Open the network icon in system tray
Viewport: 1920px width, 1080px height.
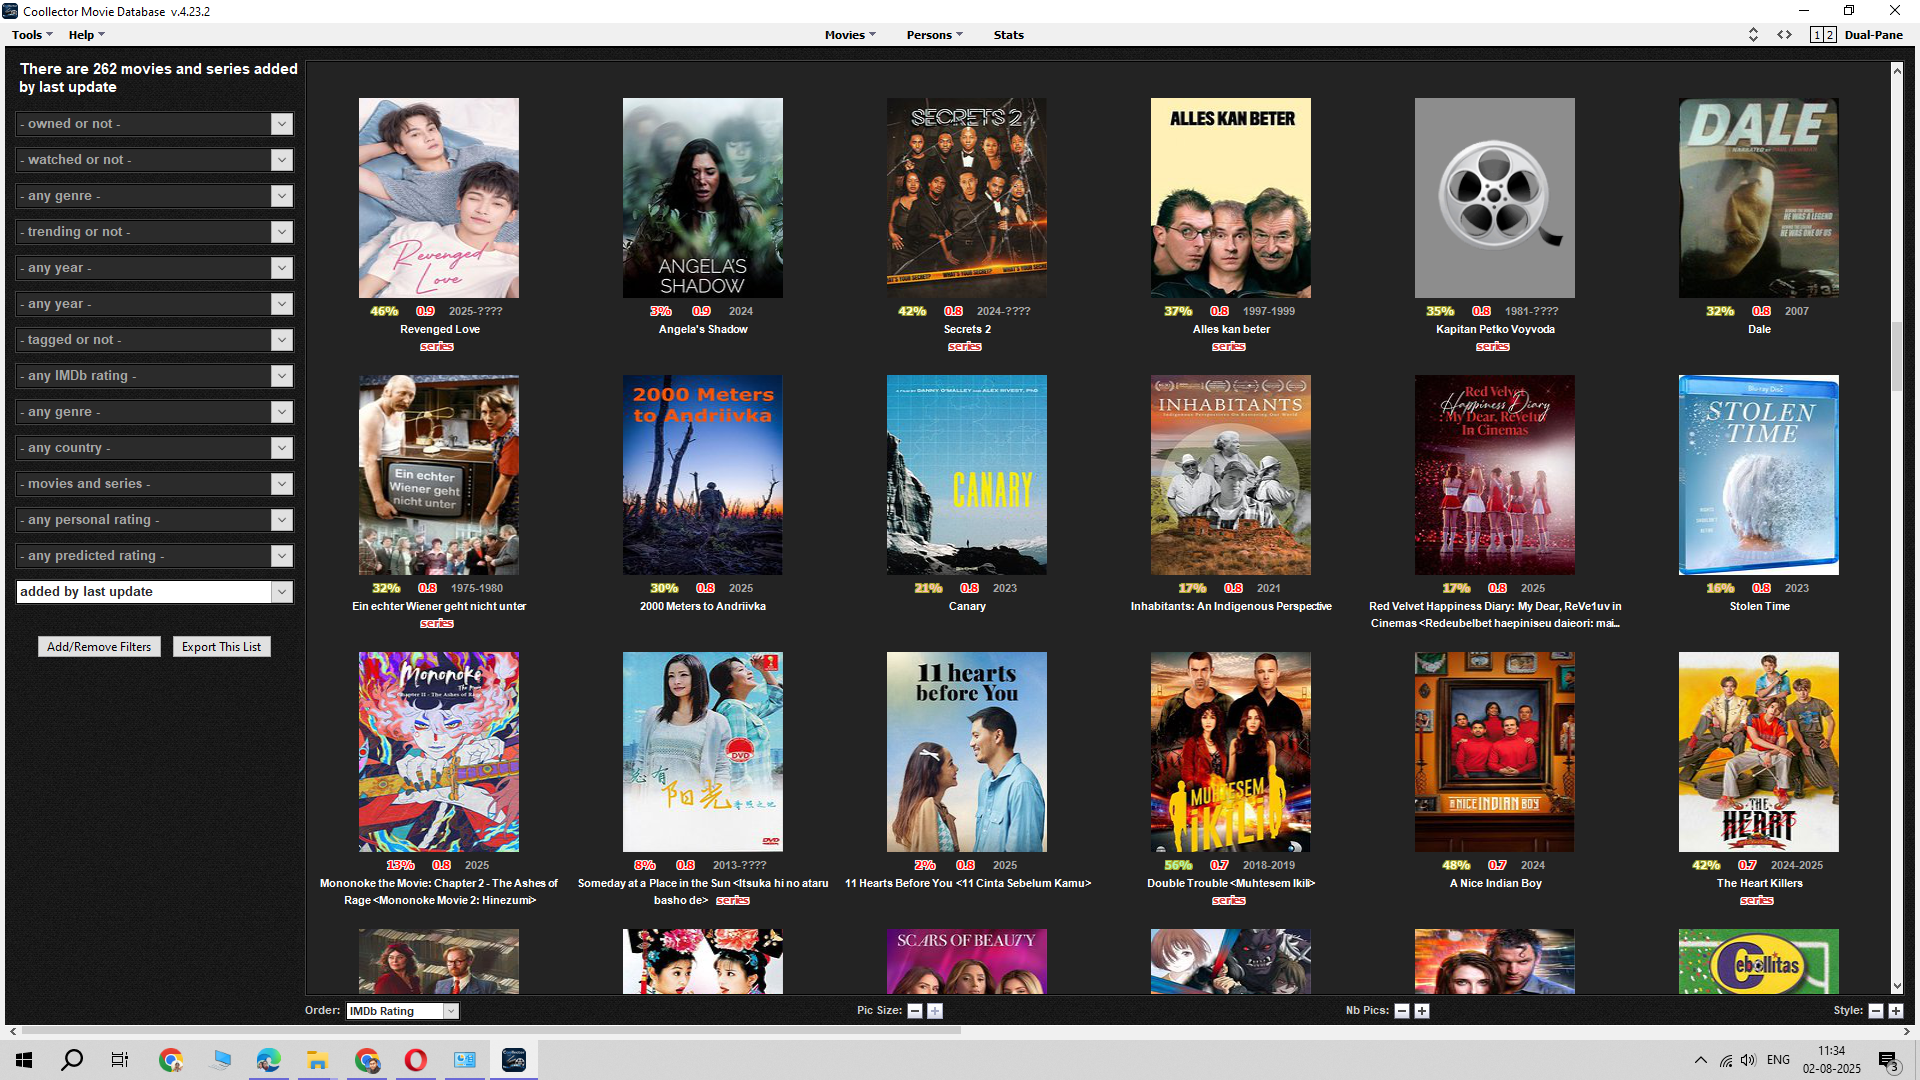coord(1726,1060)
